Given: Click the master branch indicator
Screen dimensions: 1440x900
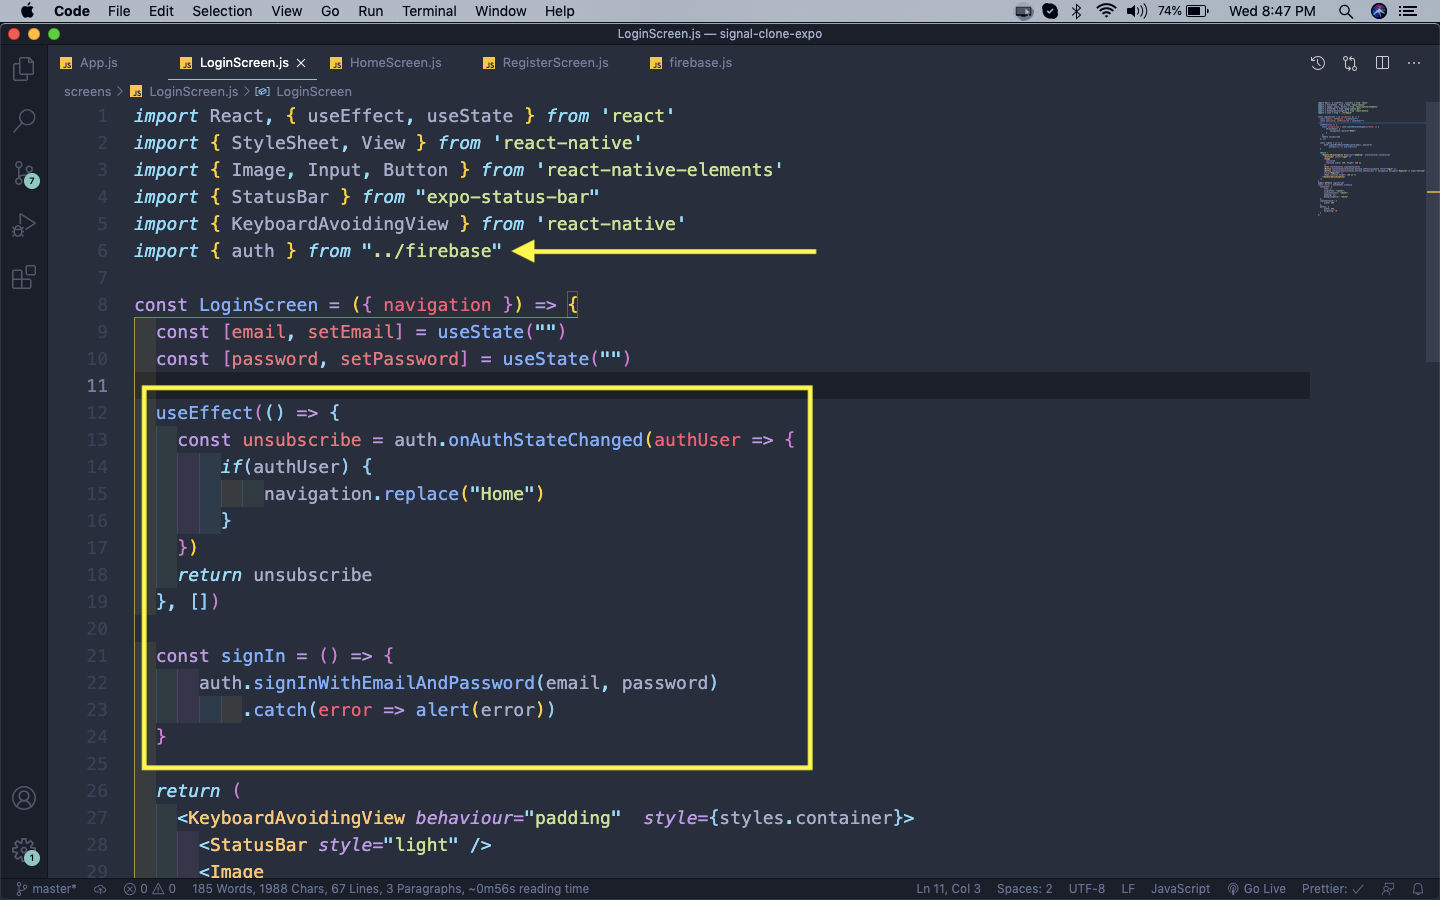Looking at the screenshot, I should tap(46, 889).
